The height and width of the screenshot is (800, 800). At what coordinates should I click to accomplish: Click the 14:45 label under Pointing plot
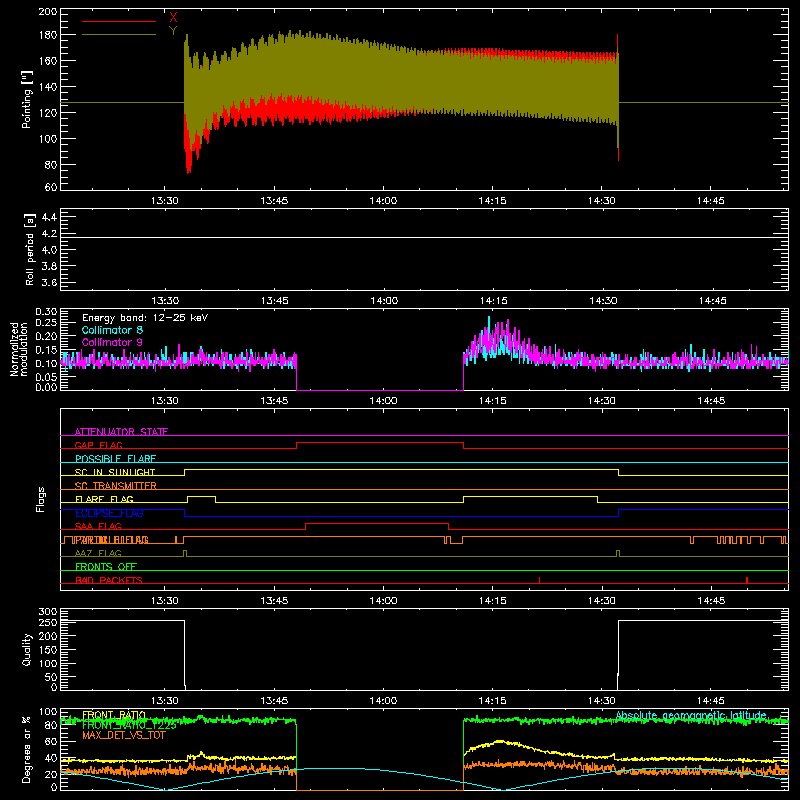pyautogui.click(x=710, y=201)
